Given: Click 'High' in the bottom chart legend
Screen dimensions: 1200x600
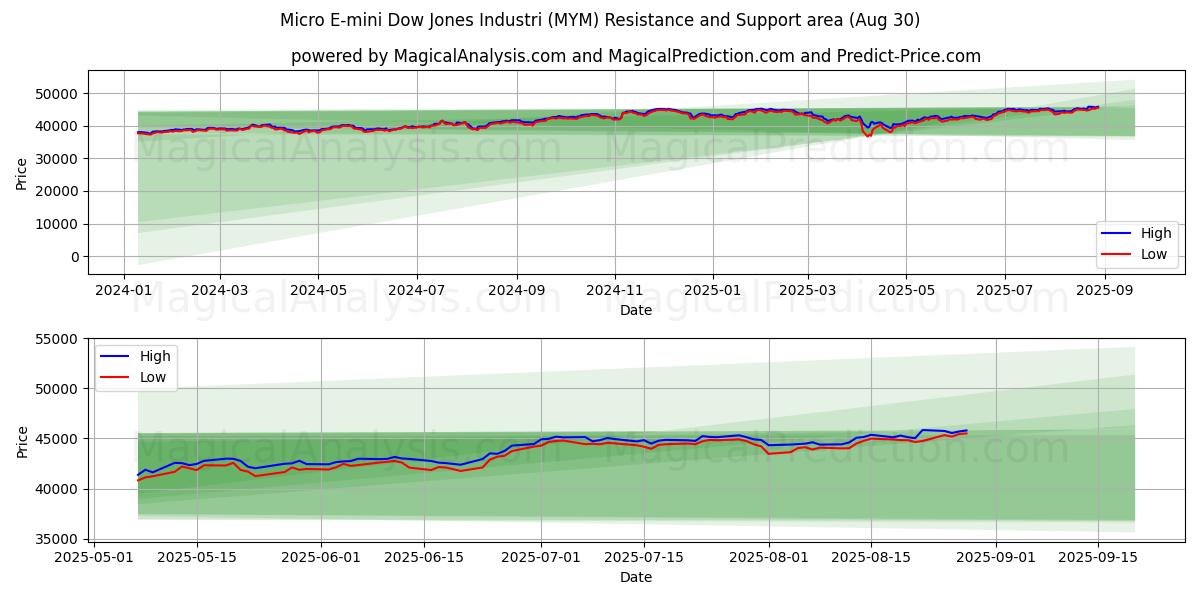Looking at the screenshot, I should 155,356.
